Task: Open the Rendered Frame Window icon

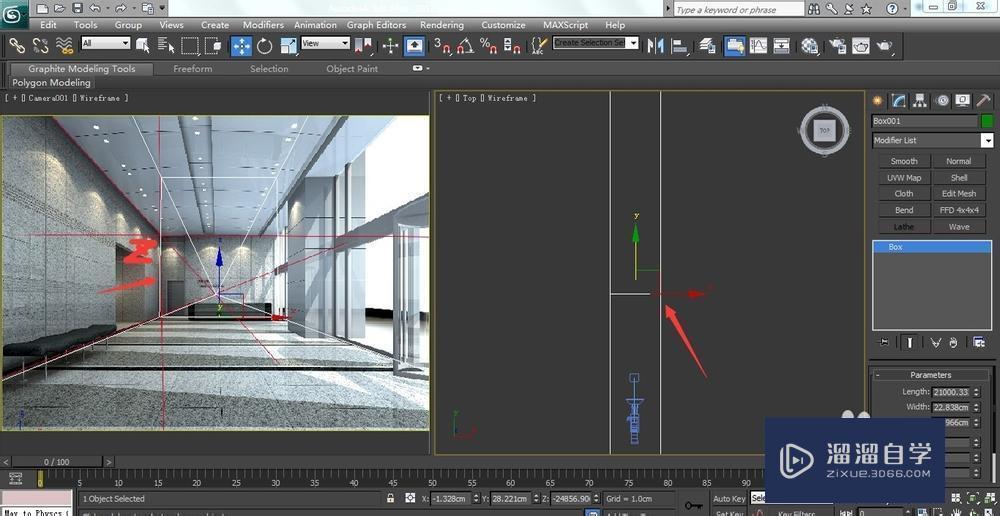Action: point(861,45)
